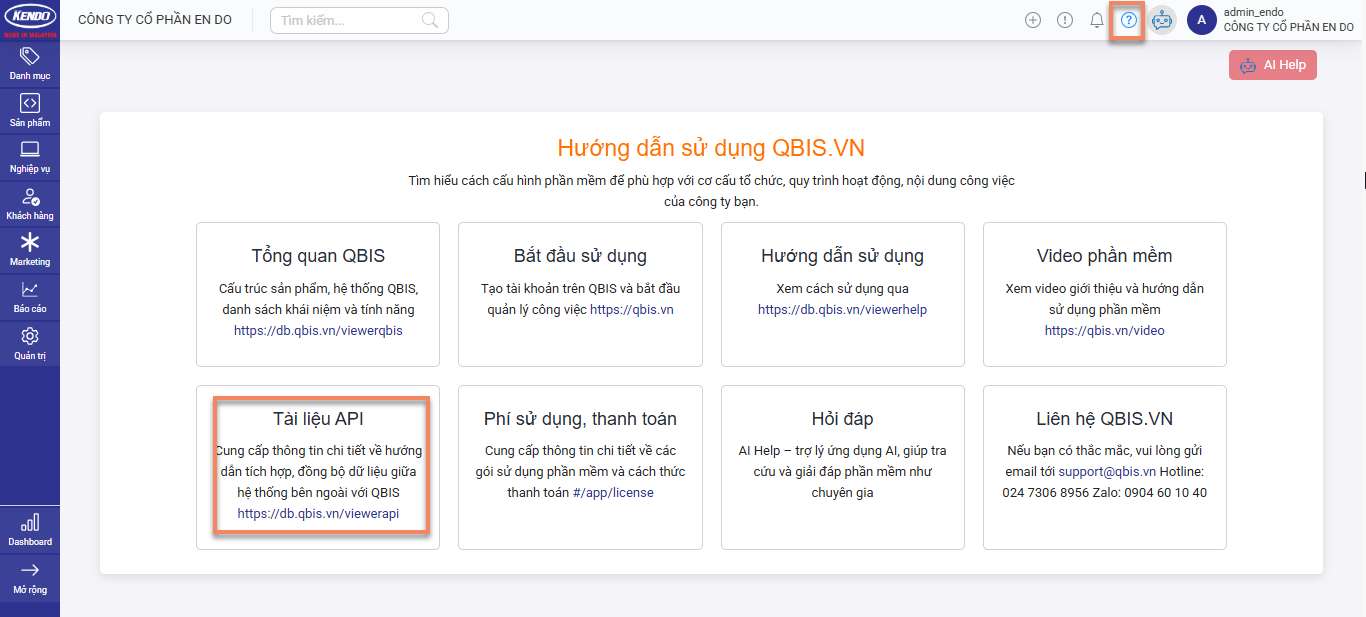Follow the db.qbis.vn/viewerhelp link
The image size is (1366, 617).
[843, 310]
